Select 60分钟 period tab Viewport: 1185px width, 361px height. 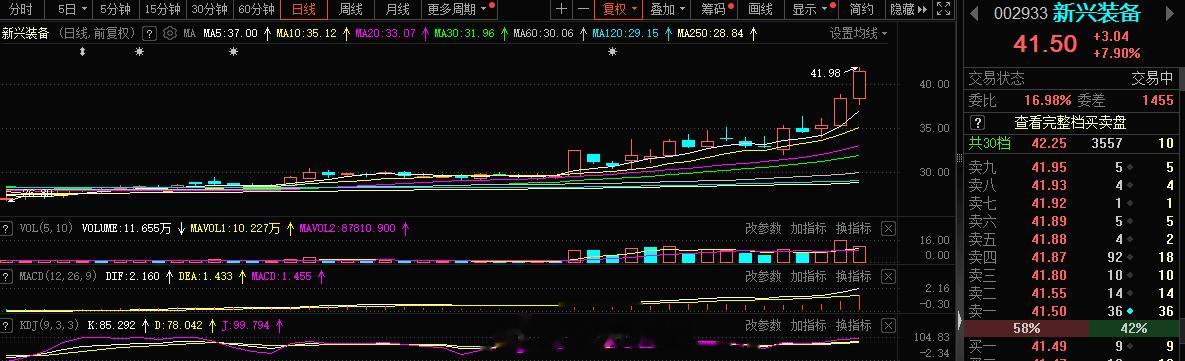point(256,9)
